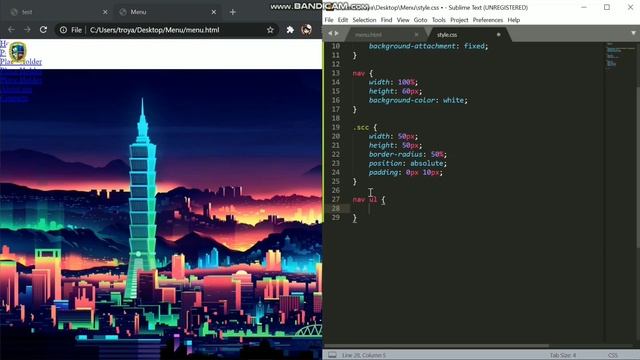Open Sublime Text Tools menu
Viewport: 640px width, 360px height.
[439, 20]
